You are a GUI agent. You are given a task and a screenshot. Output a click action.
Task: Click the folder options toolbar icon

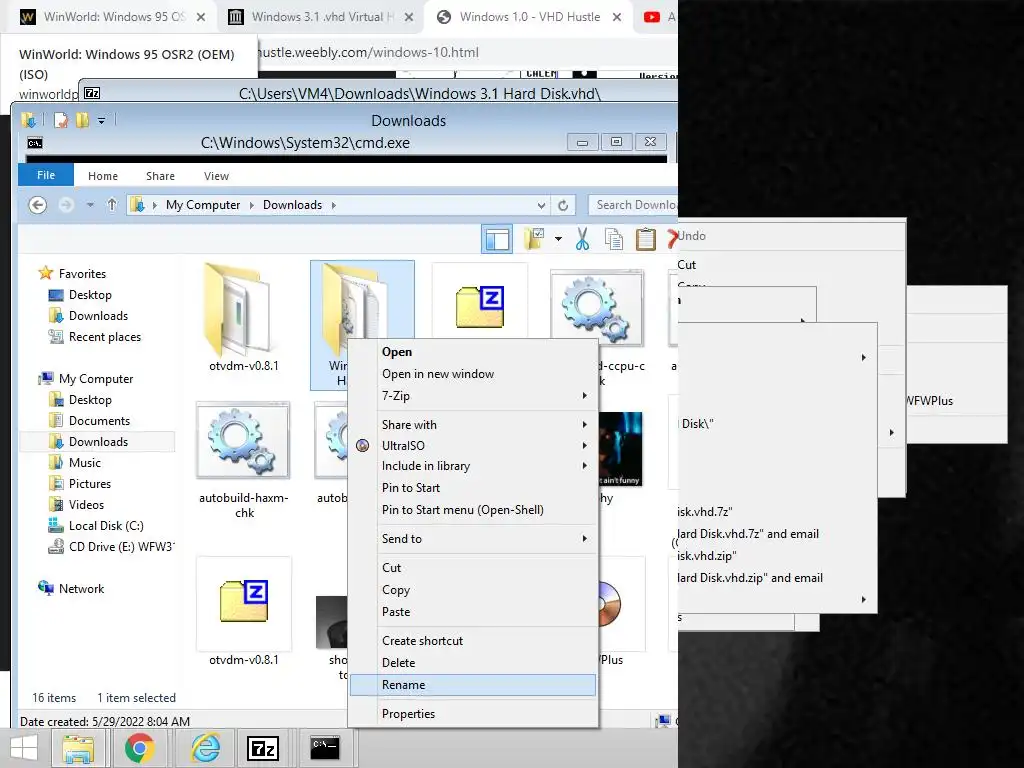tap(534, 239)
